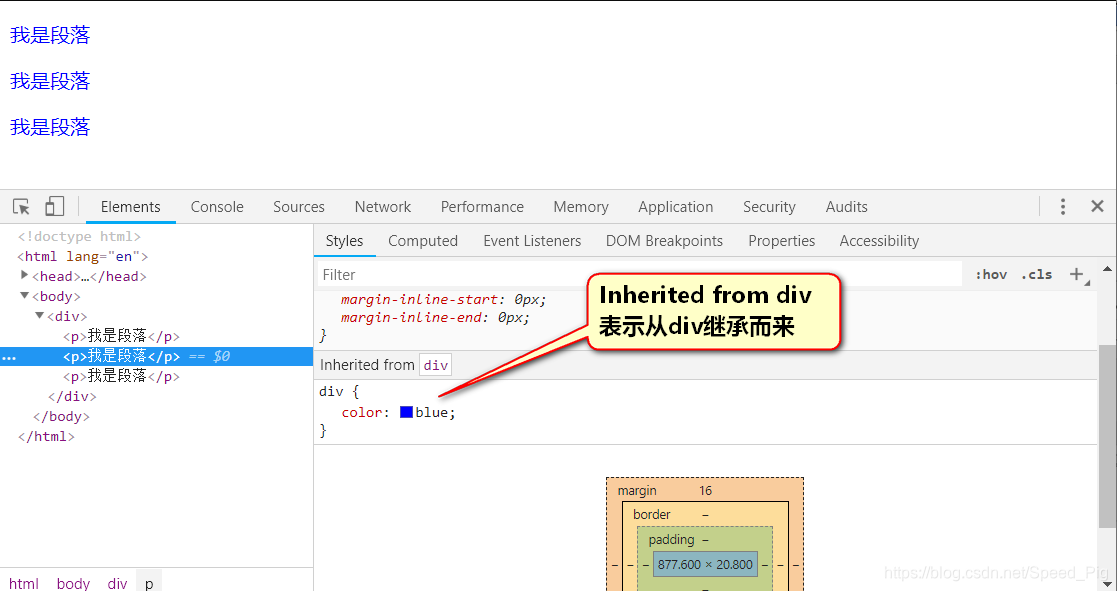Click the color property name
Image resolution: width=1117 pixels, height=591 pixels.
[x=363, y=412]
